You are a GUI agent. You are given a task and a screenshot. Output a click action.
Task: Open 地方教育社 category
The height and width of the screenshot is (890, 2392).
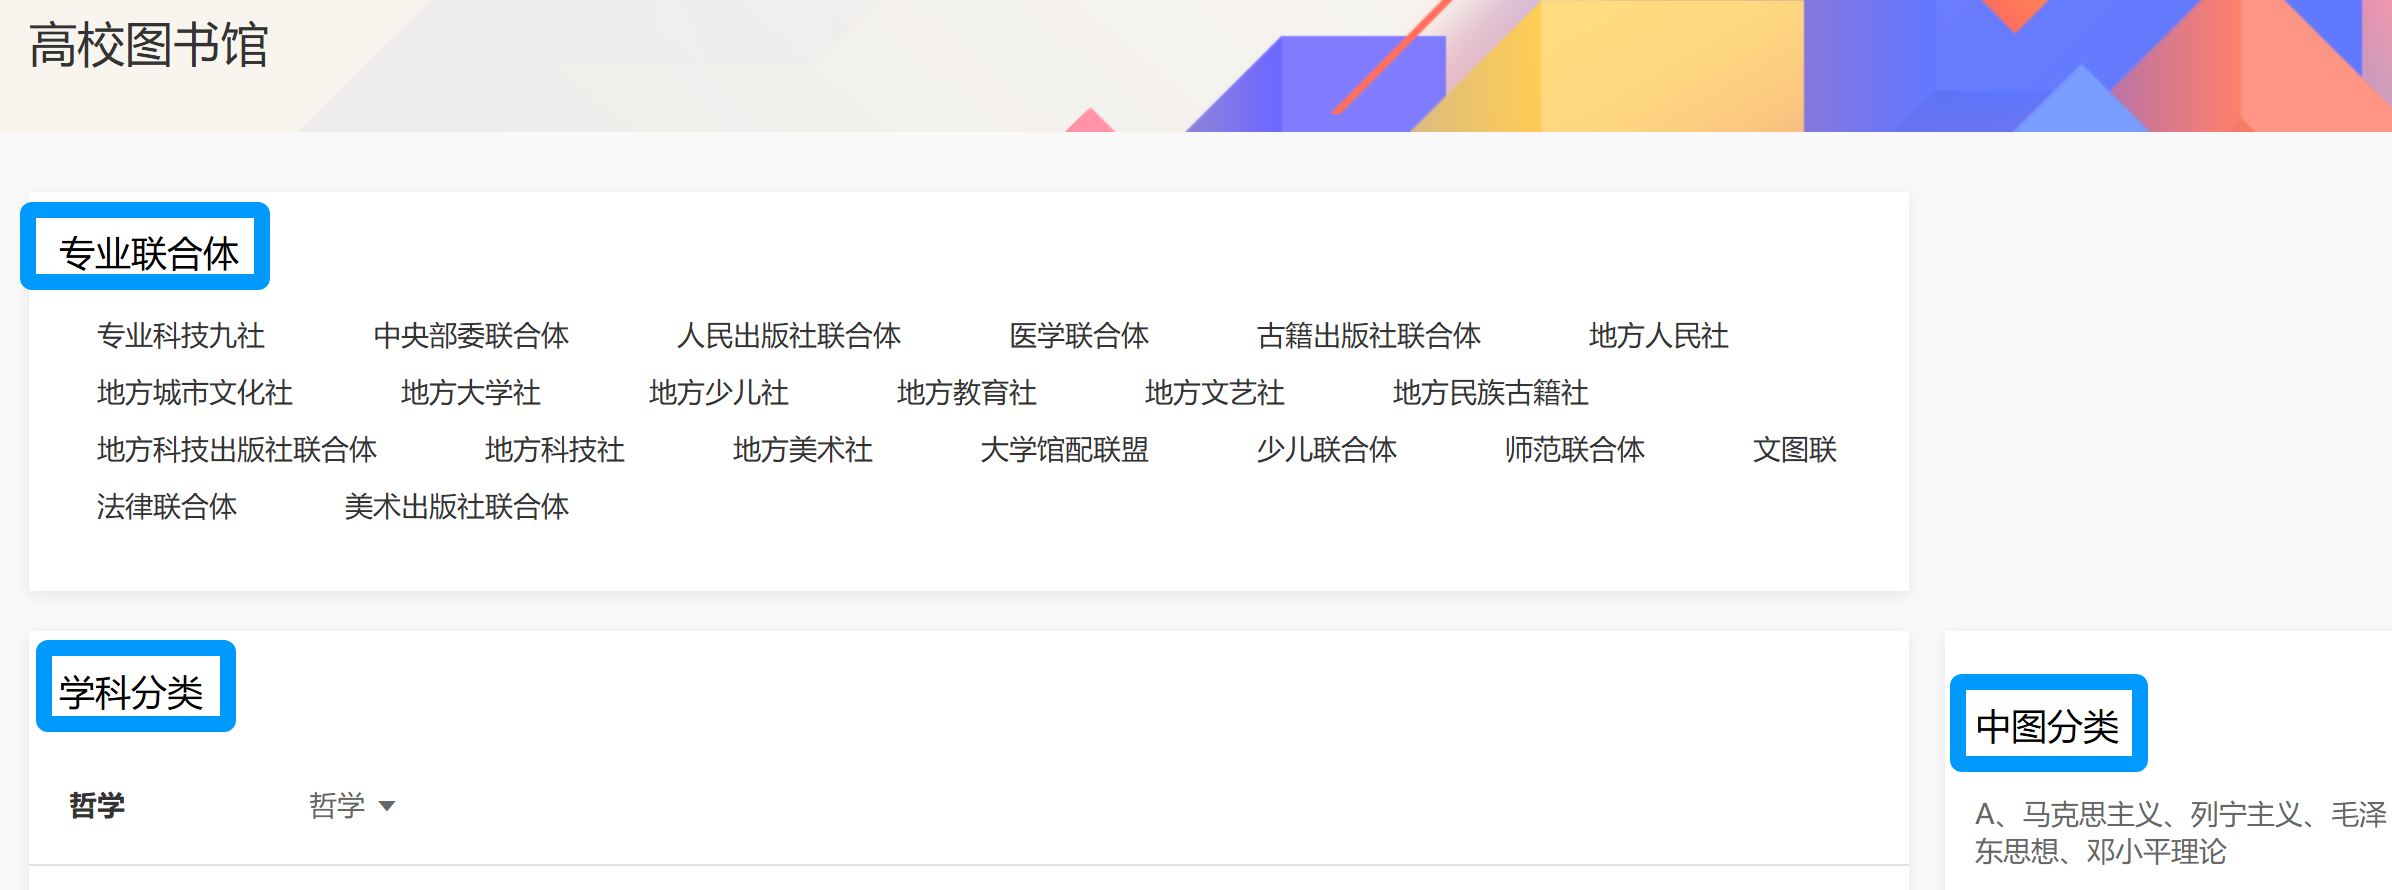[967, 393]
